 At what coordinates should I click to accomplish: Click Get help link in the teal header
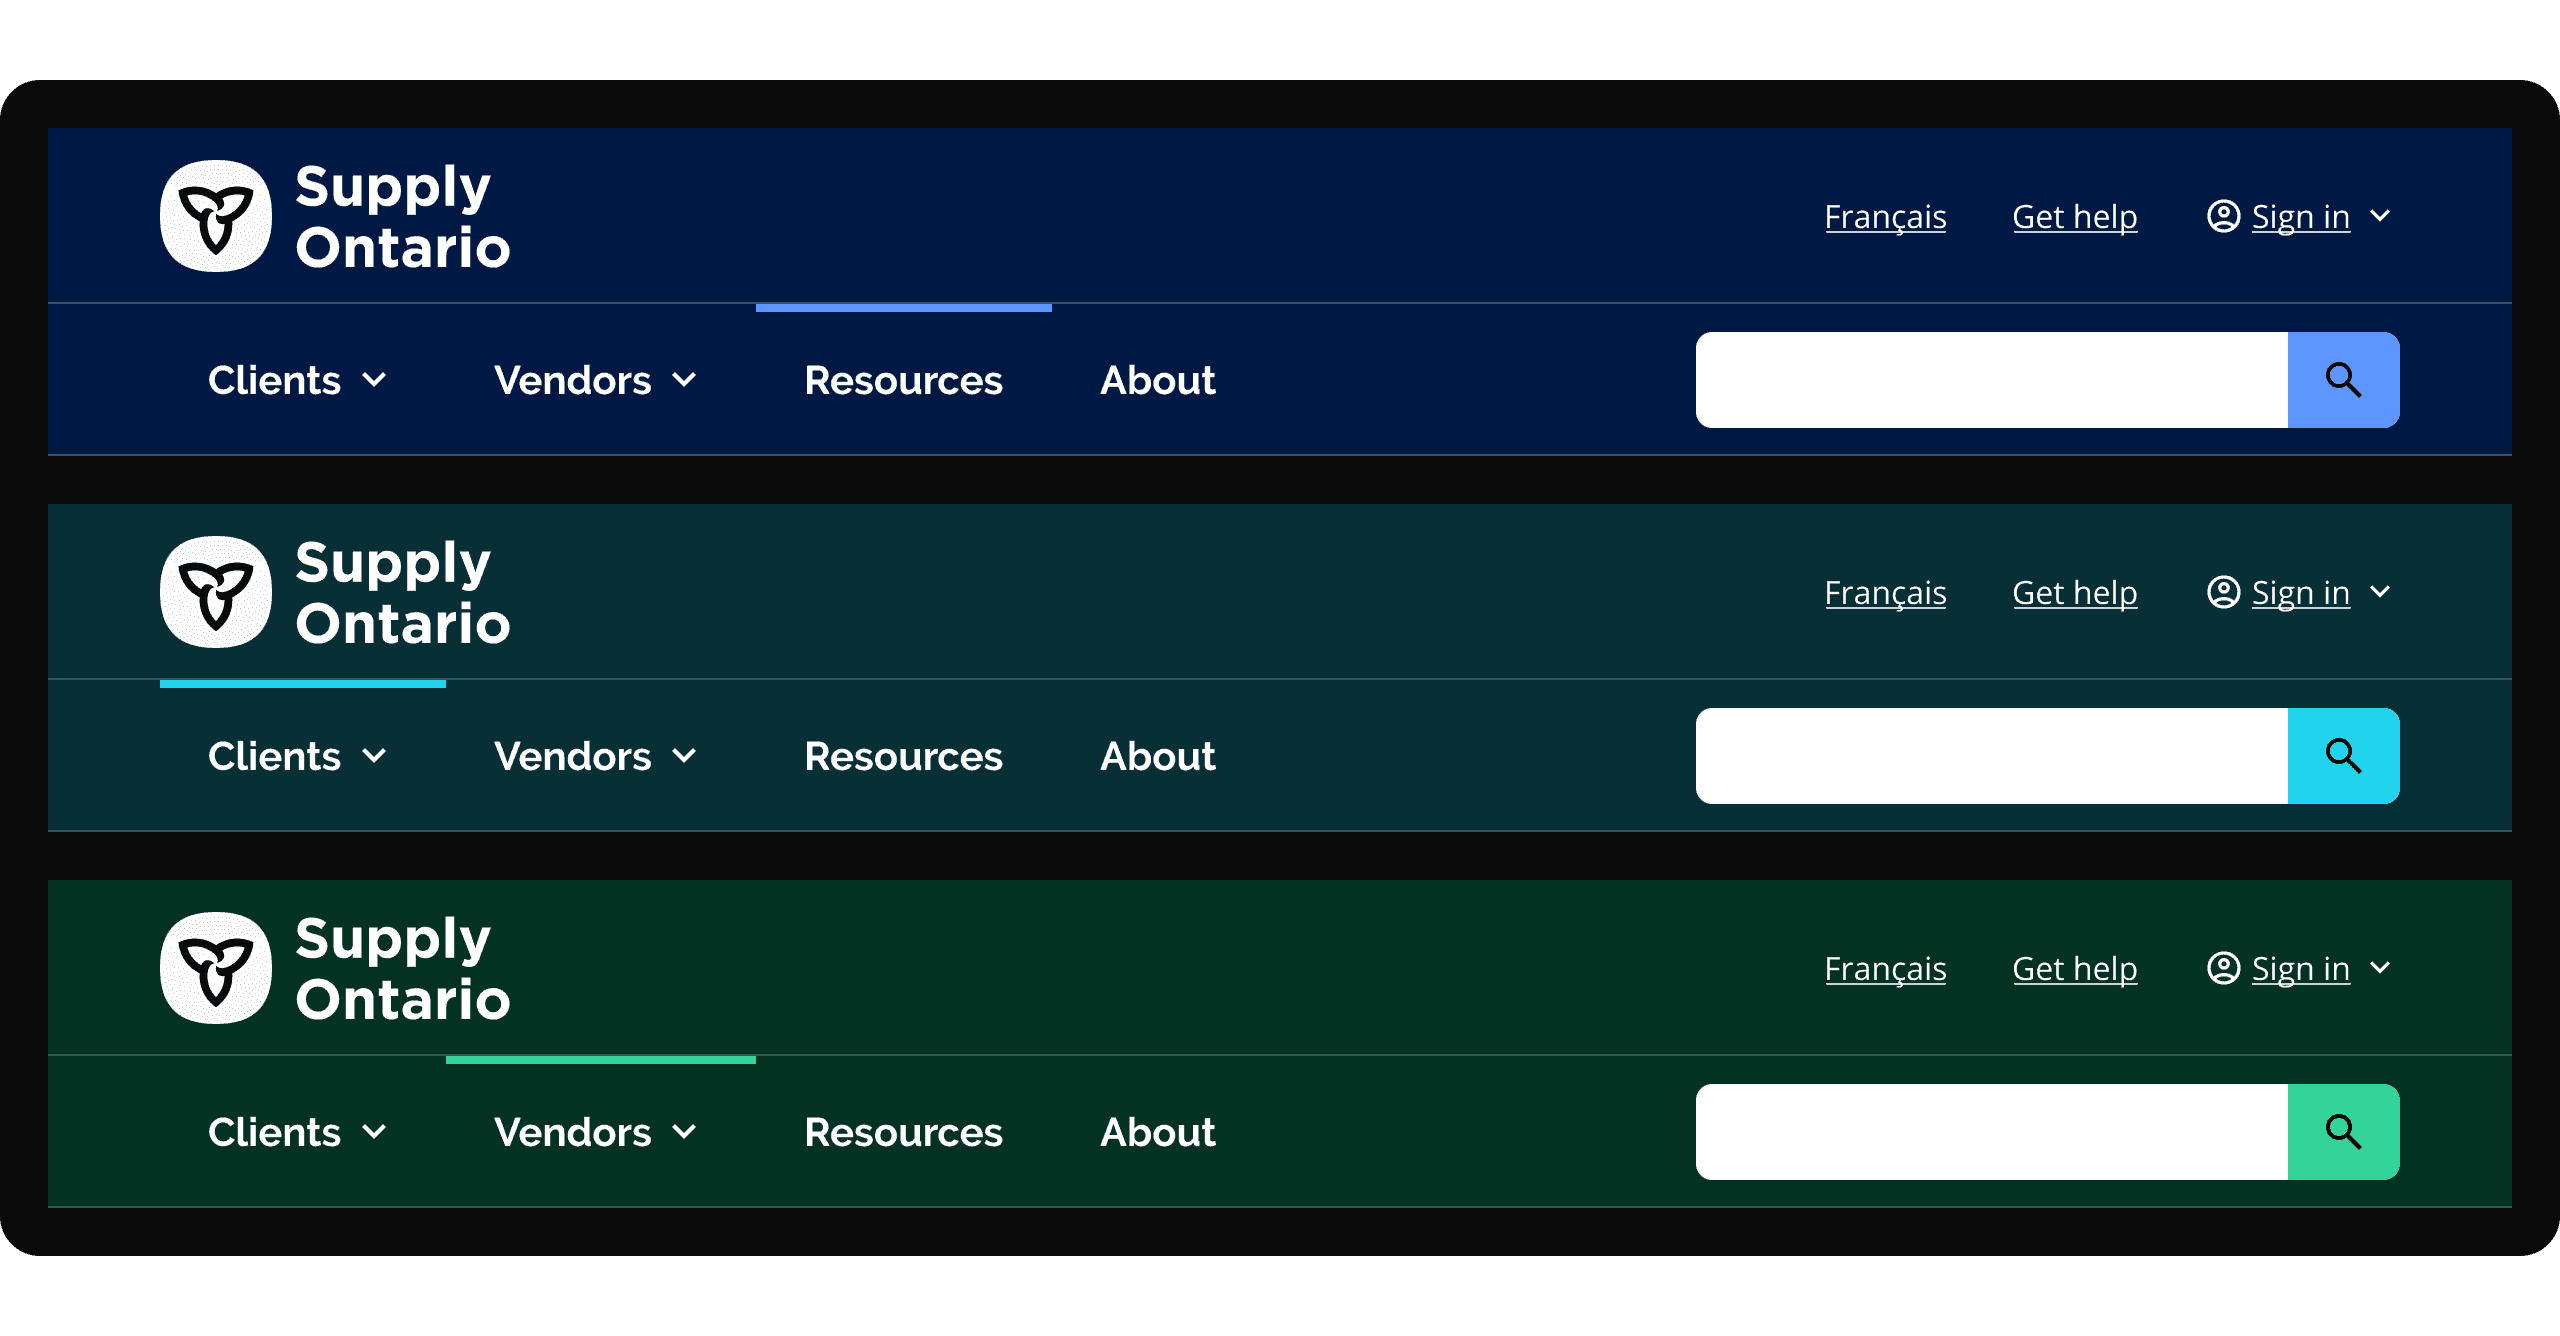2074,593
